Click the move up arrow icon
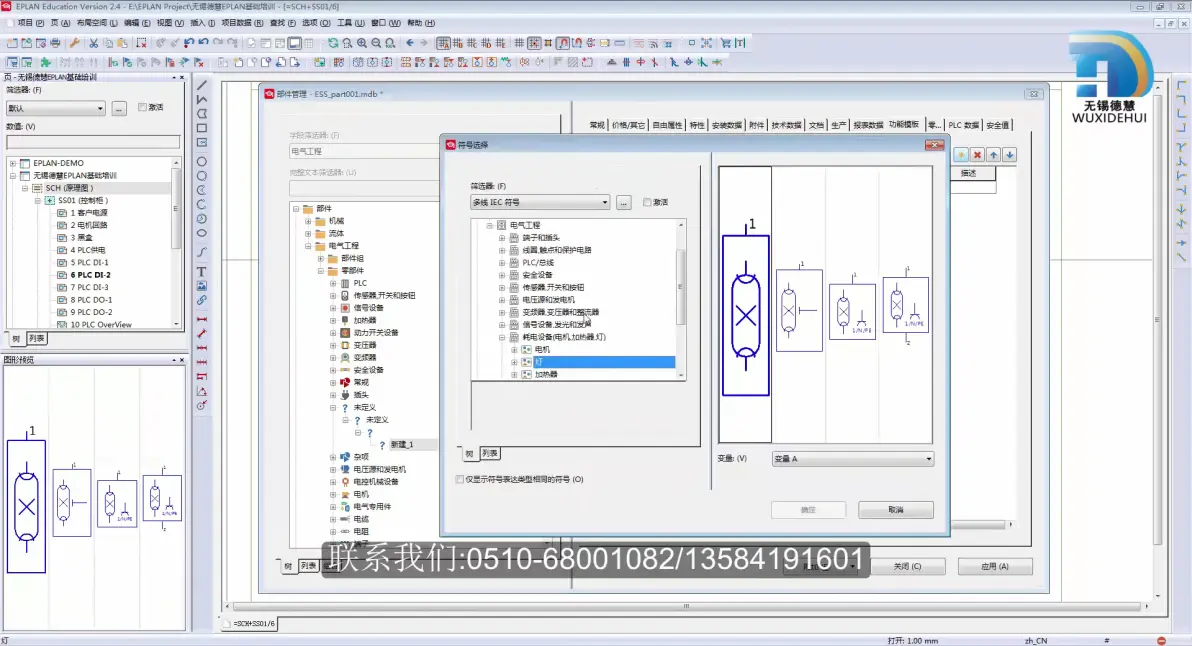1192x646 pixels. (994, 154)
